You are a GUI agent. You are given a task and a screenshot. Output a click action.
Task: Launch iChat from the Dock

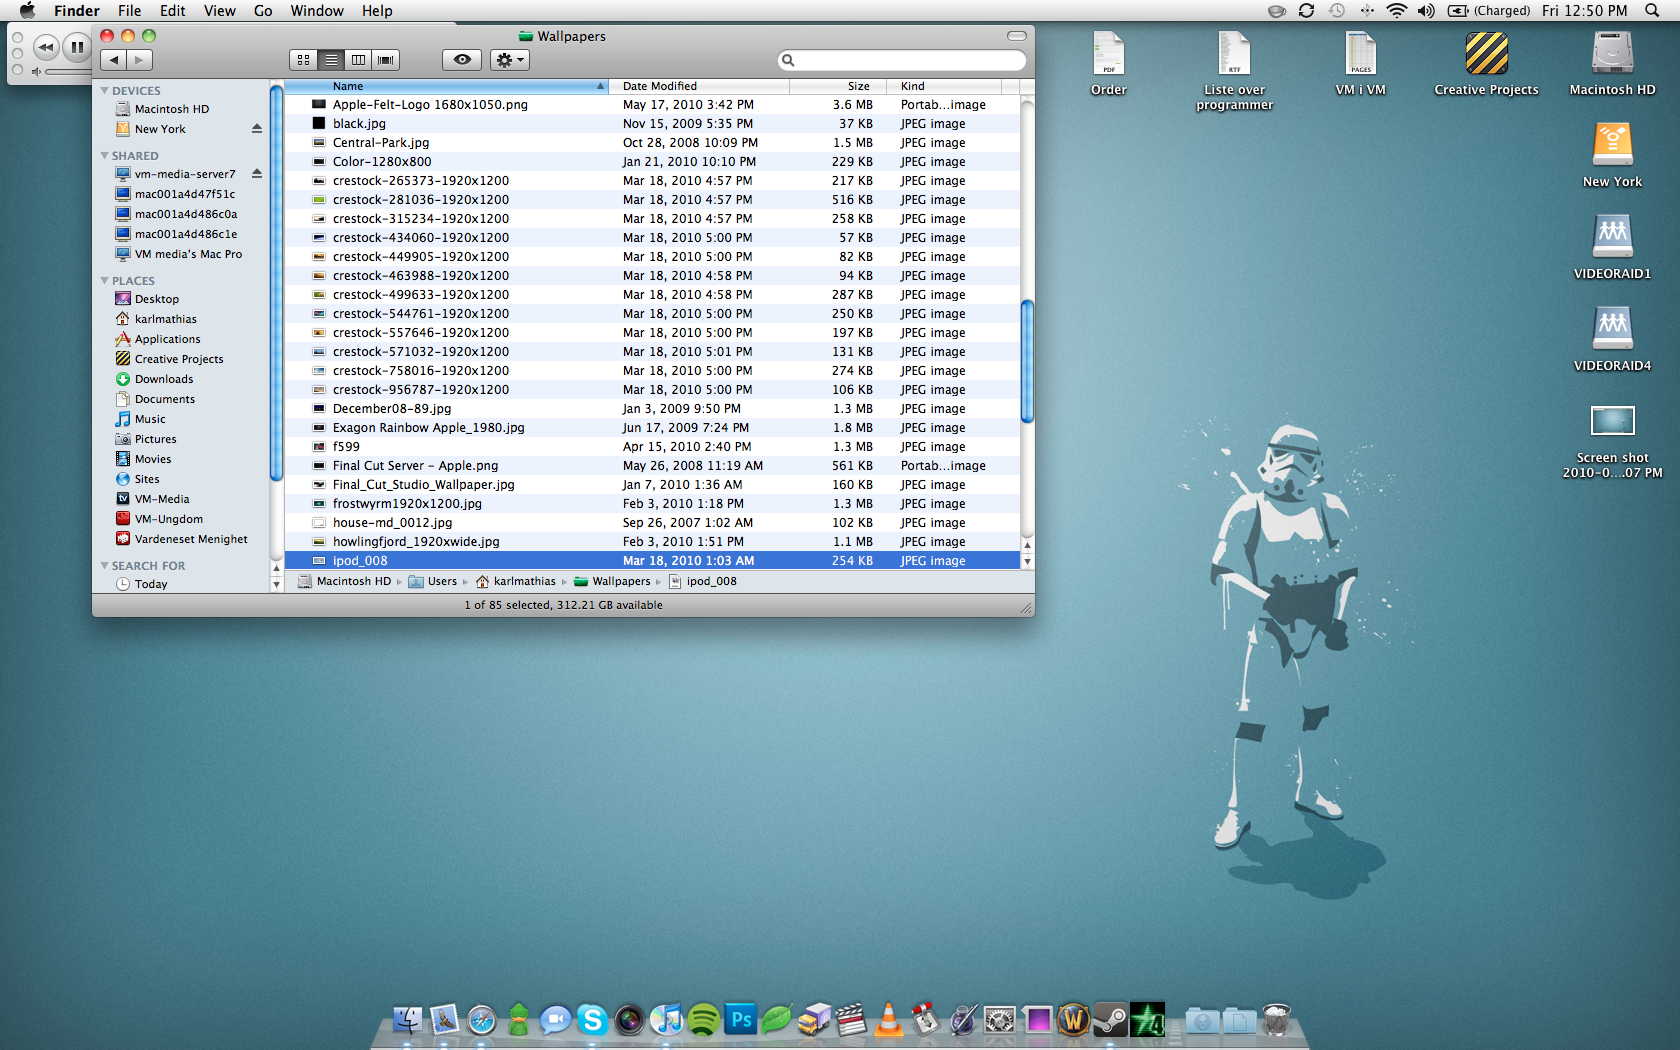click(555, 1019)
